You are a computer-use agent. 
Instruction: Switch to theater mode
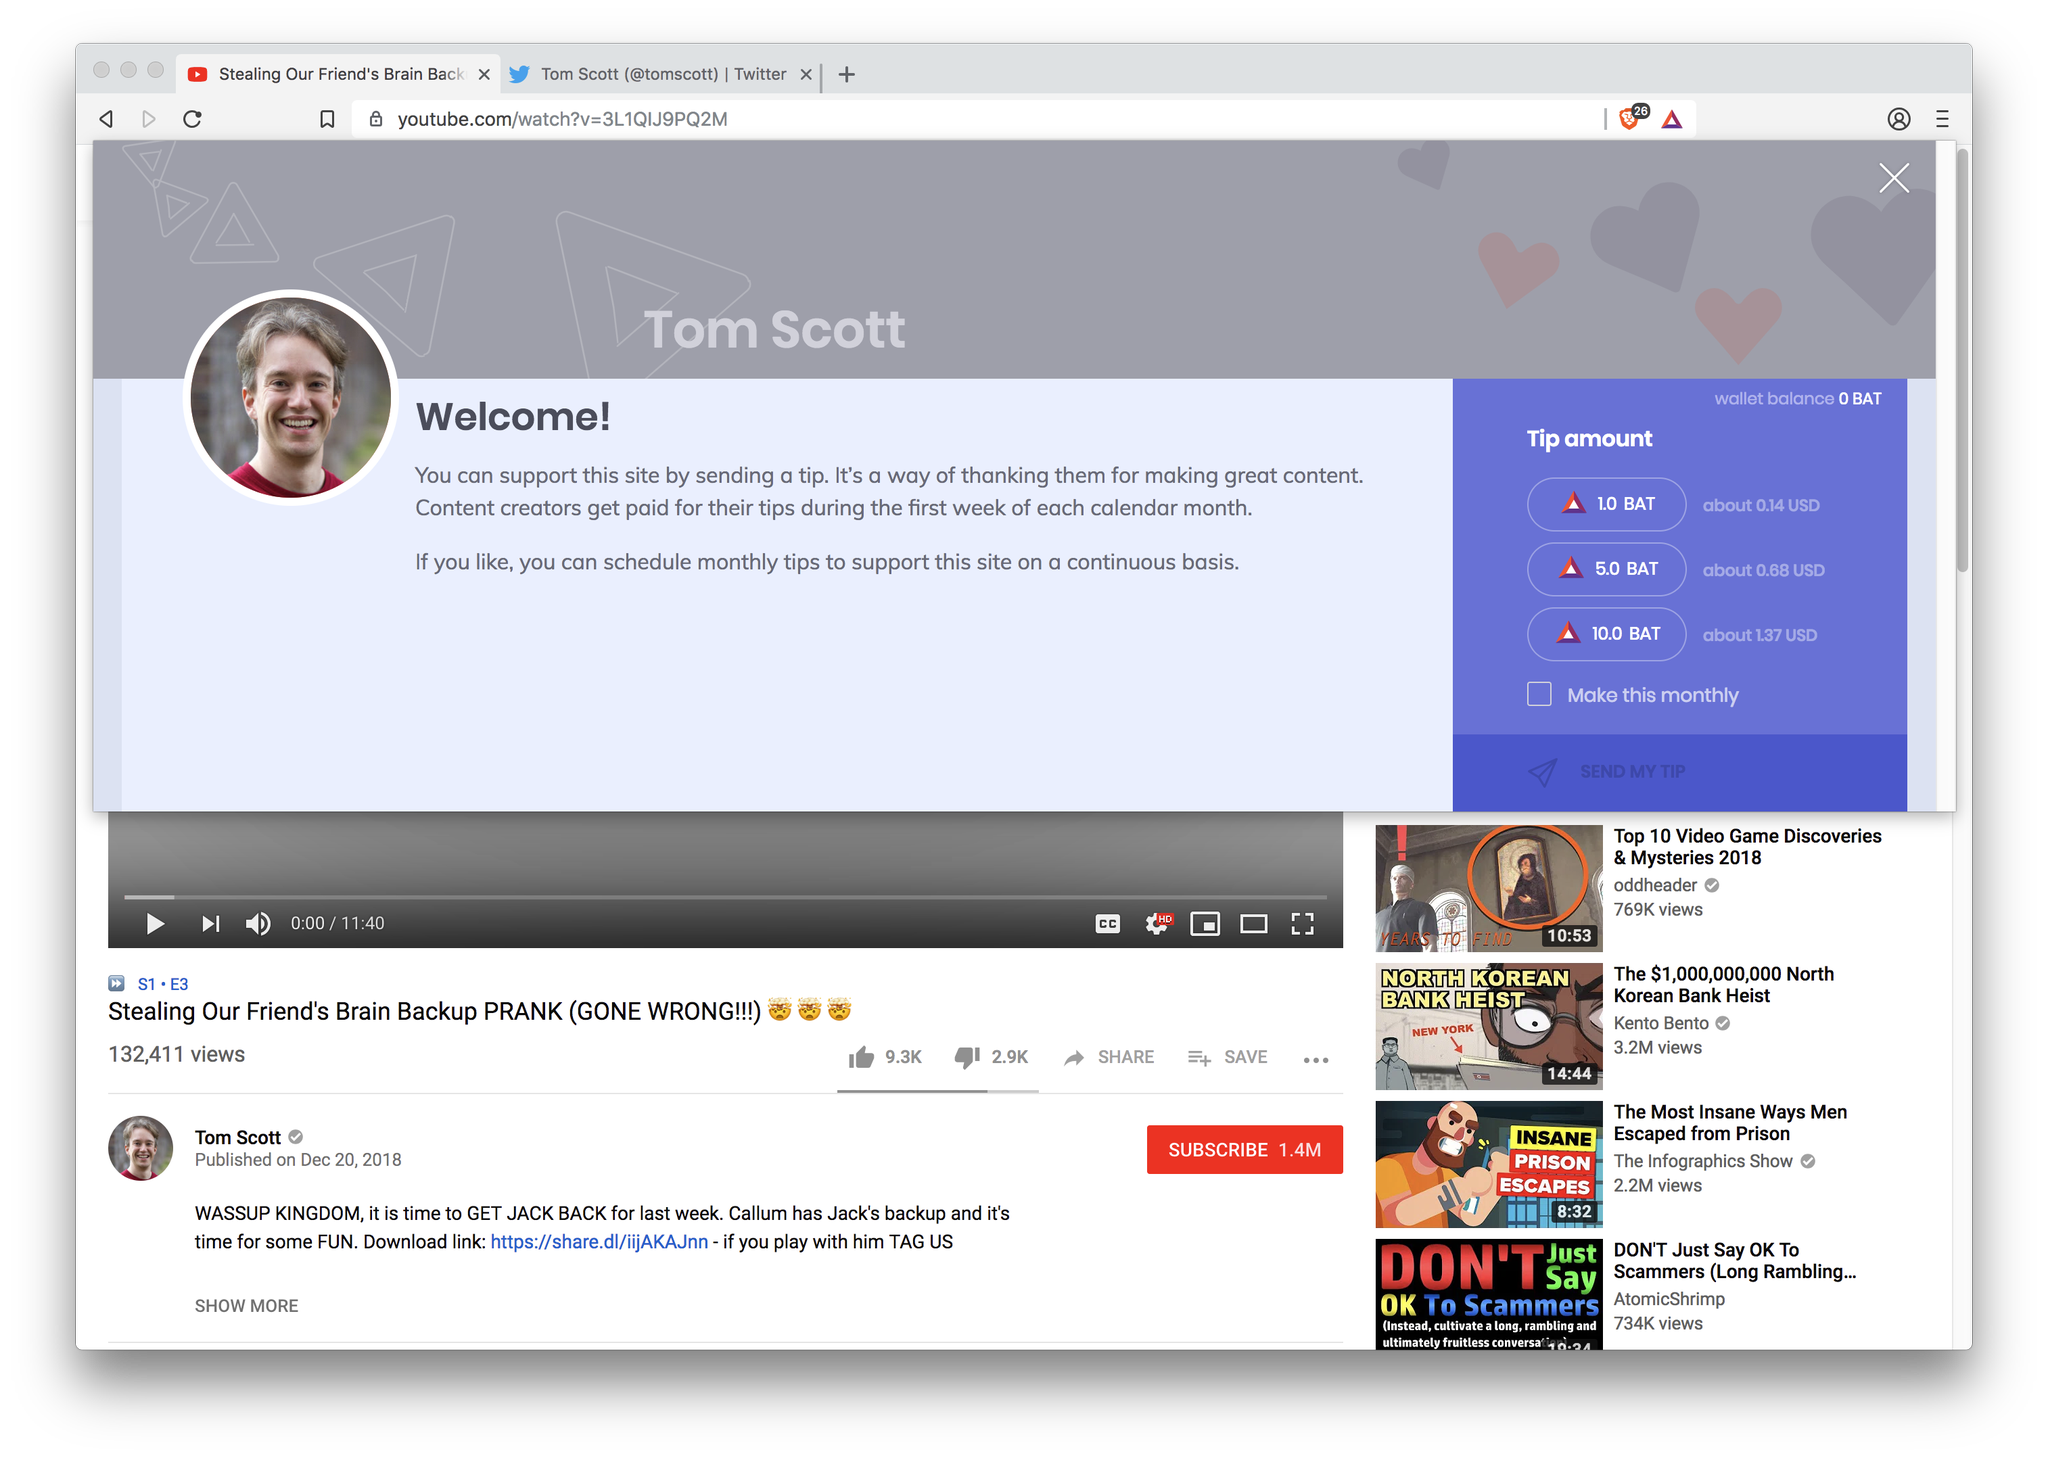[1253, 924]
